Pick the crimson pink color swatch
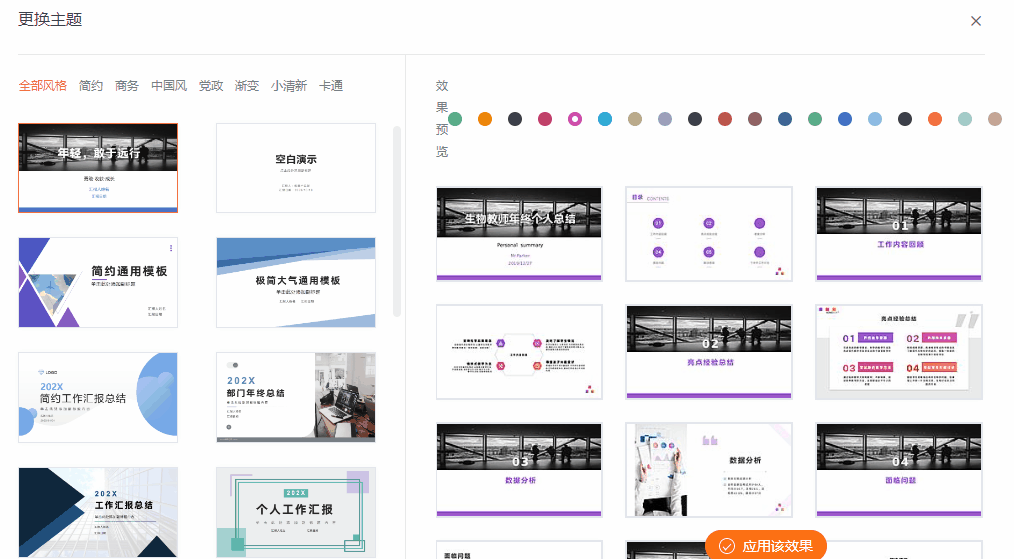Viewport: 1014px width, 559px height. (545, 119)
